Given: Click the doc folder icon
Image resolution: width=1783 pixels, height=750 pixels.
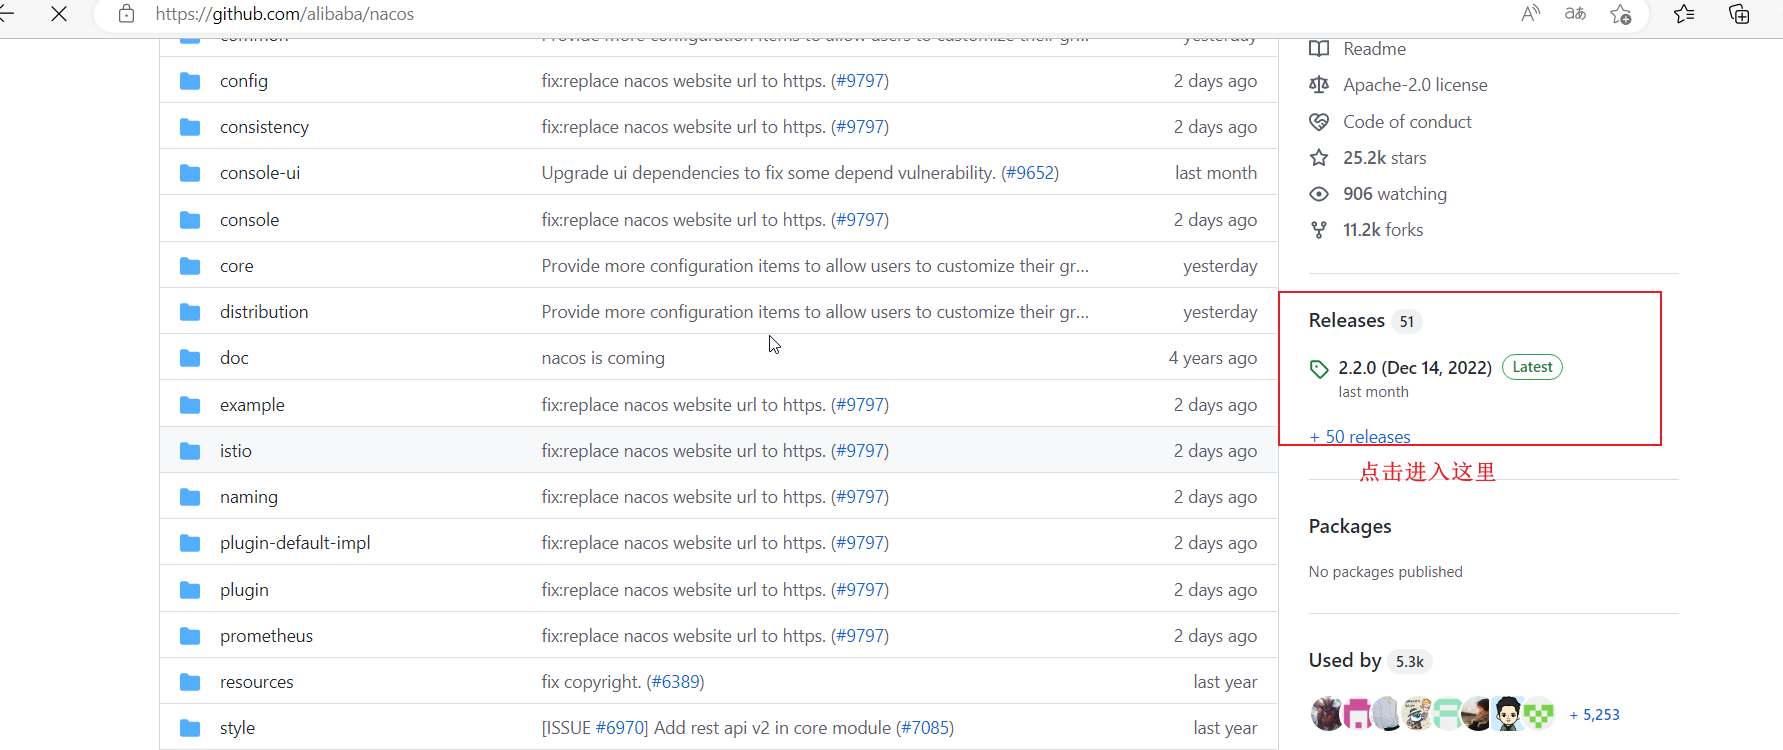Looking at the screenshot, I should pos(190,358).
